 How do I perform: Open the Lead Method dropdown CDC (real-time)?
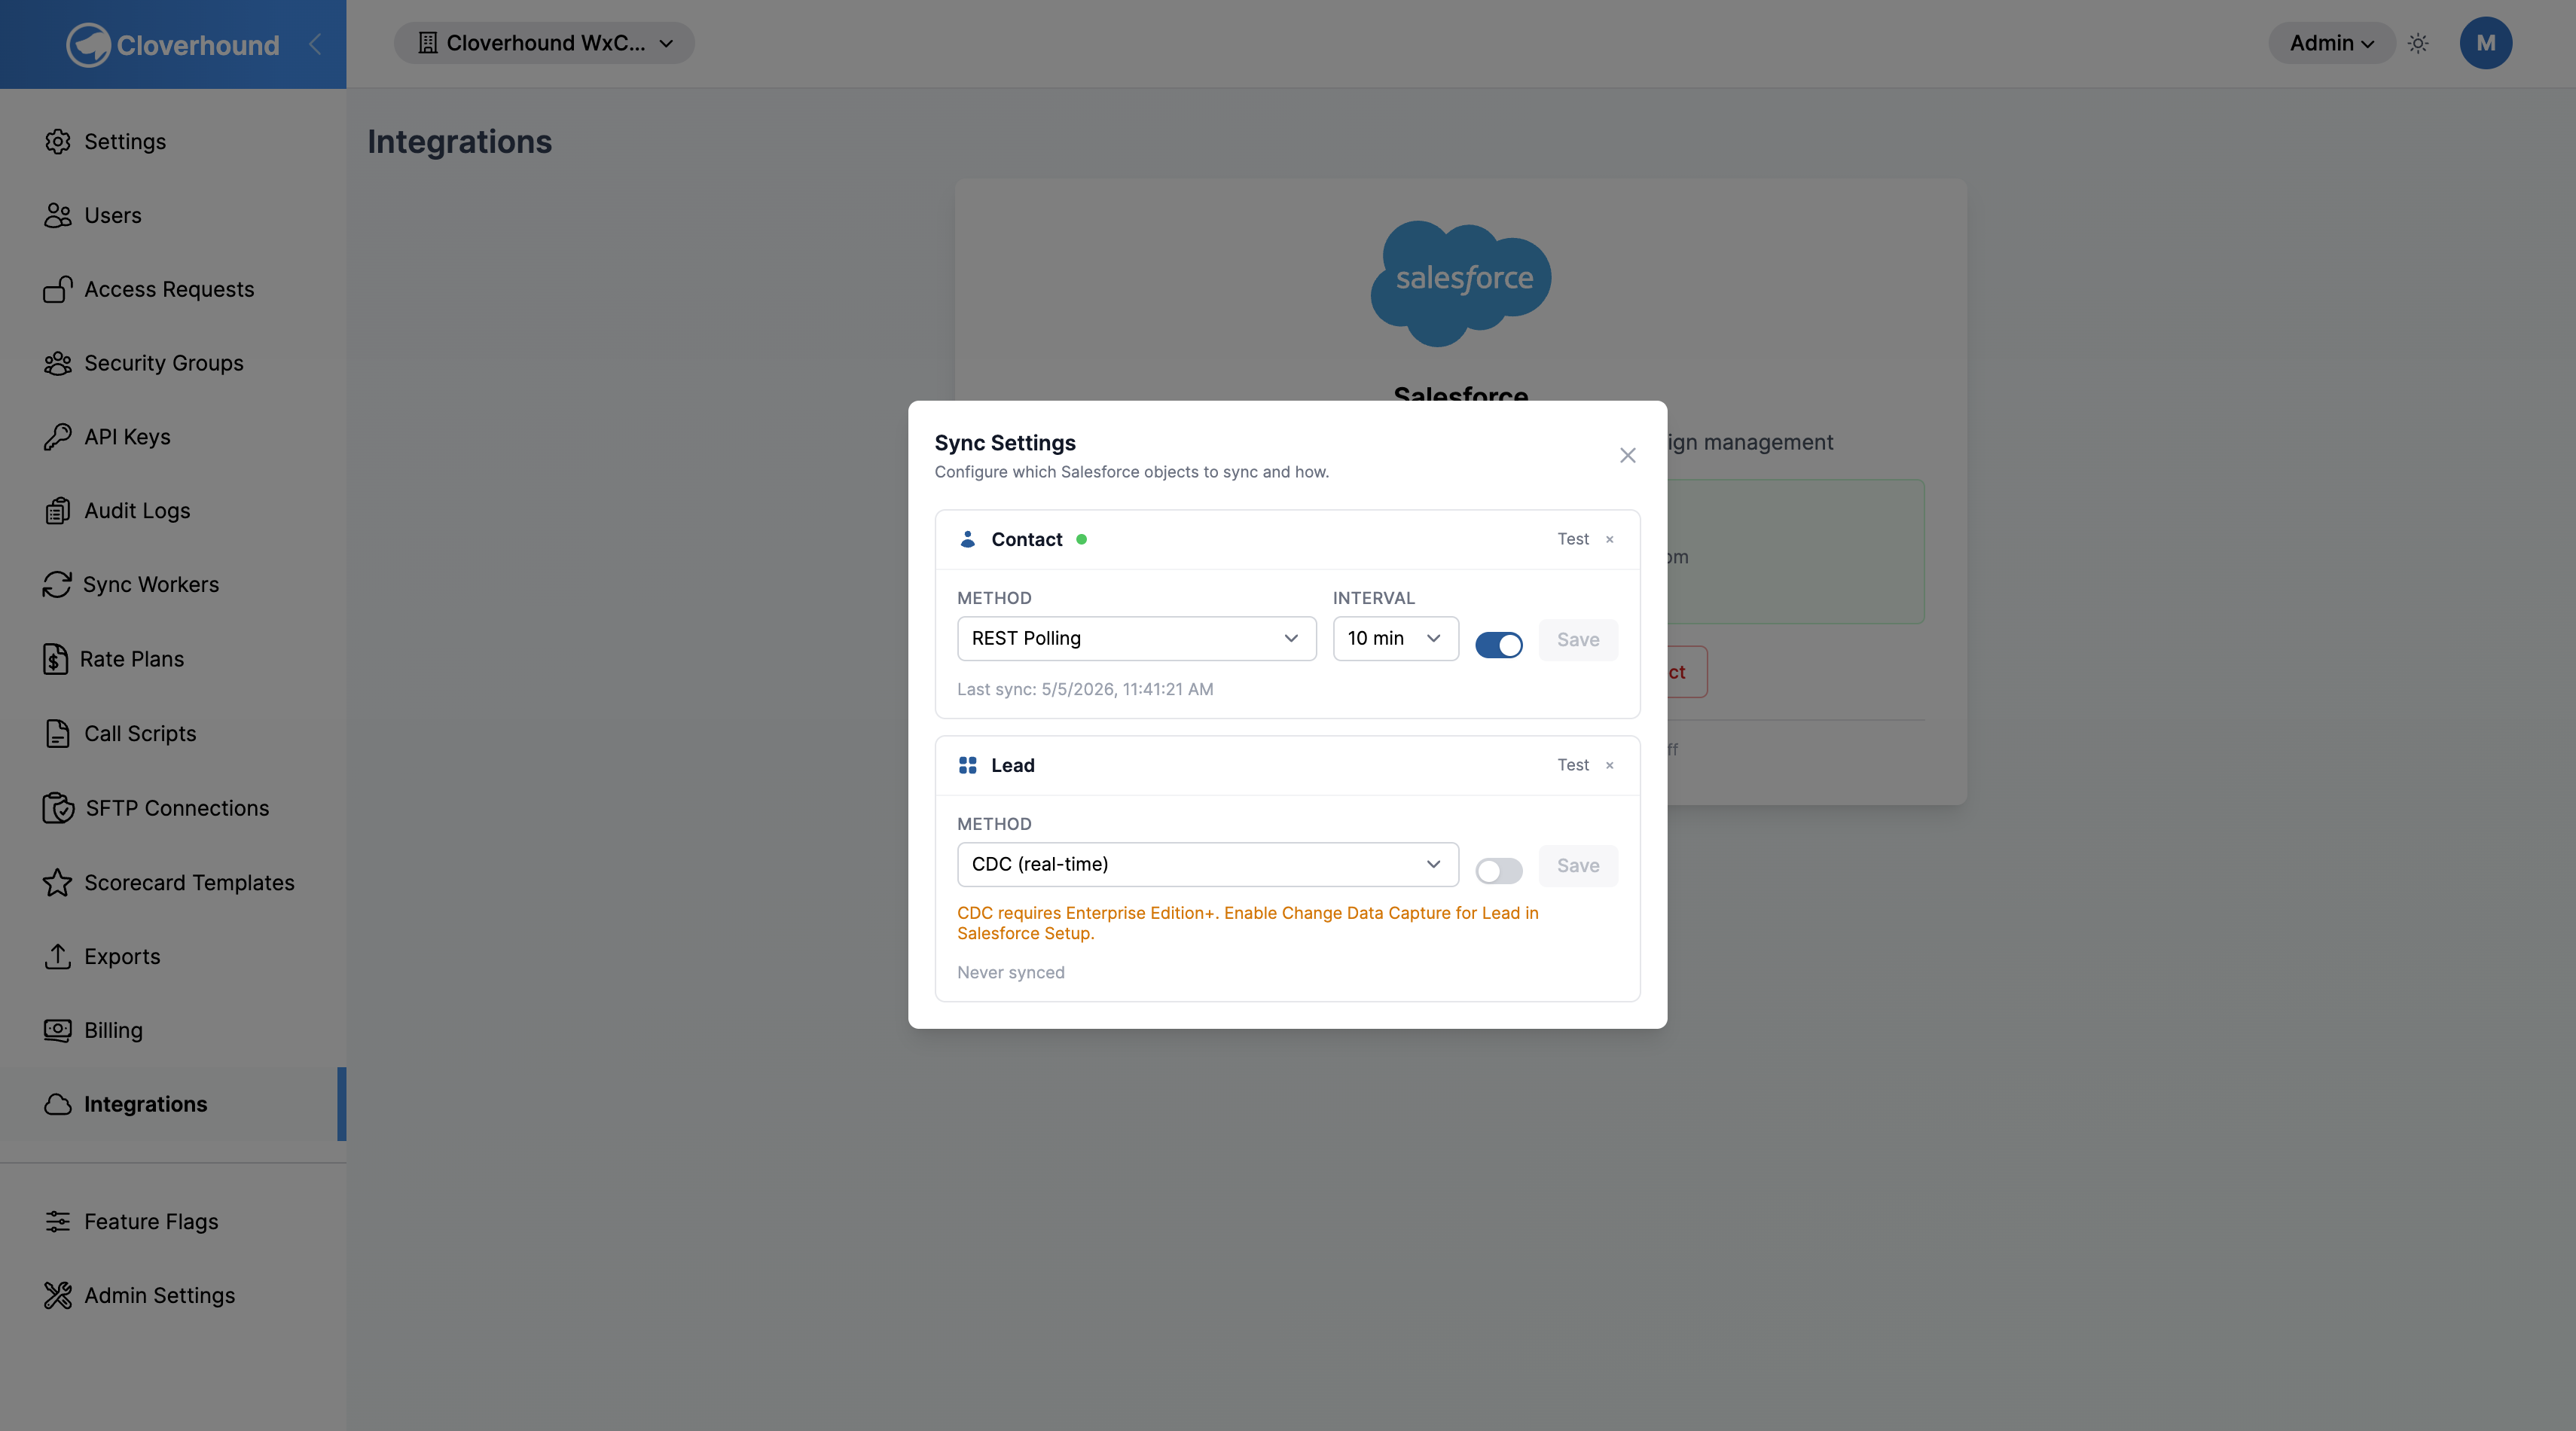[1208, 864]
